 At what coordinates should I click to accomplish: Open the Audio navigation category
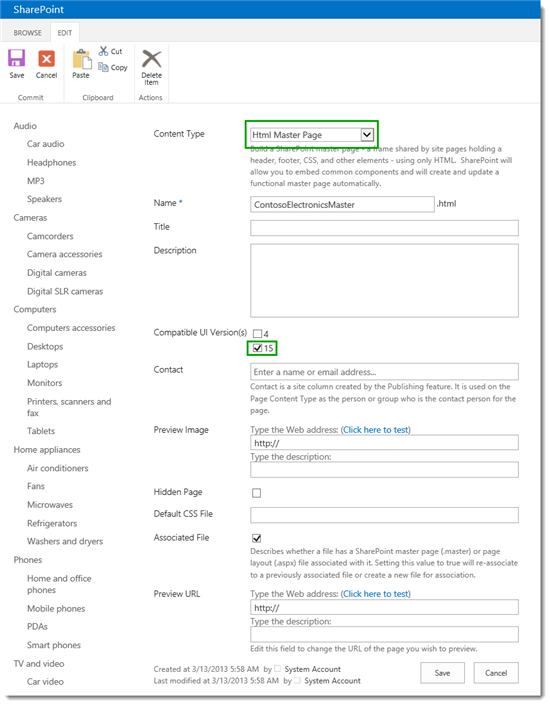[25, 126]
